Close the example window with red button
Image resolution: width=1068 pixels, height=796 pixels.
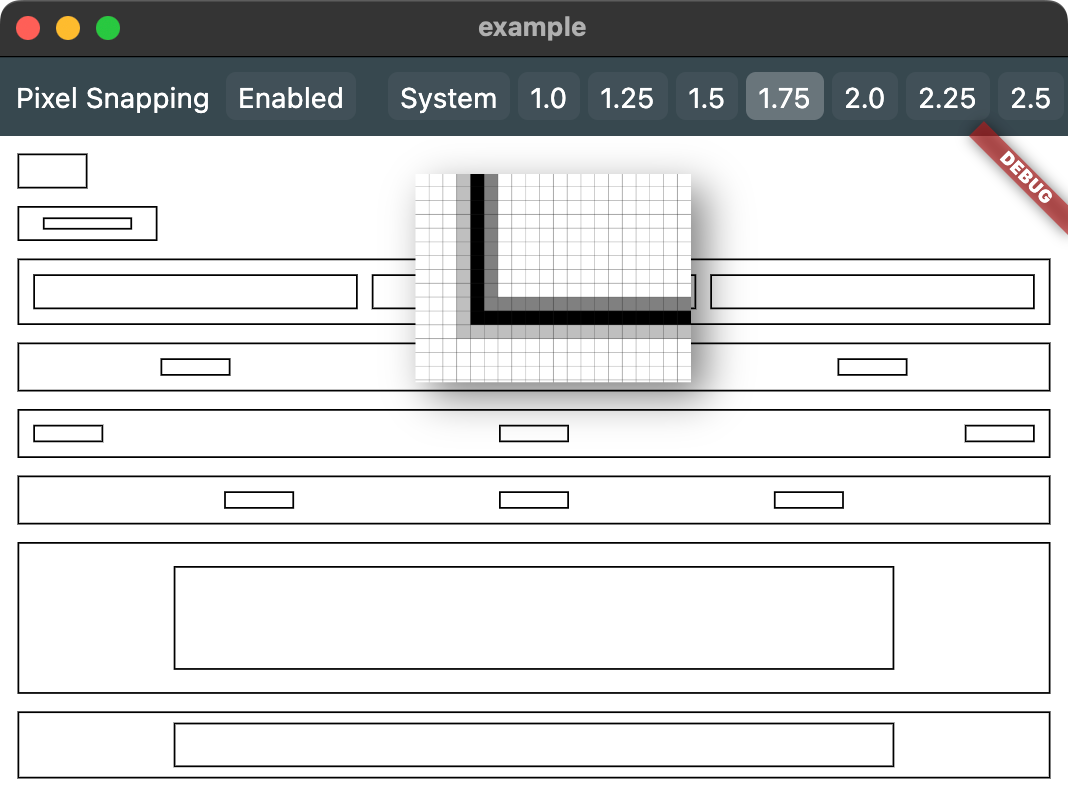click(28, 29)
